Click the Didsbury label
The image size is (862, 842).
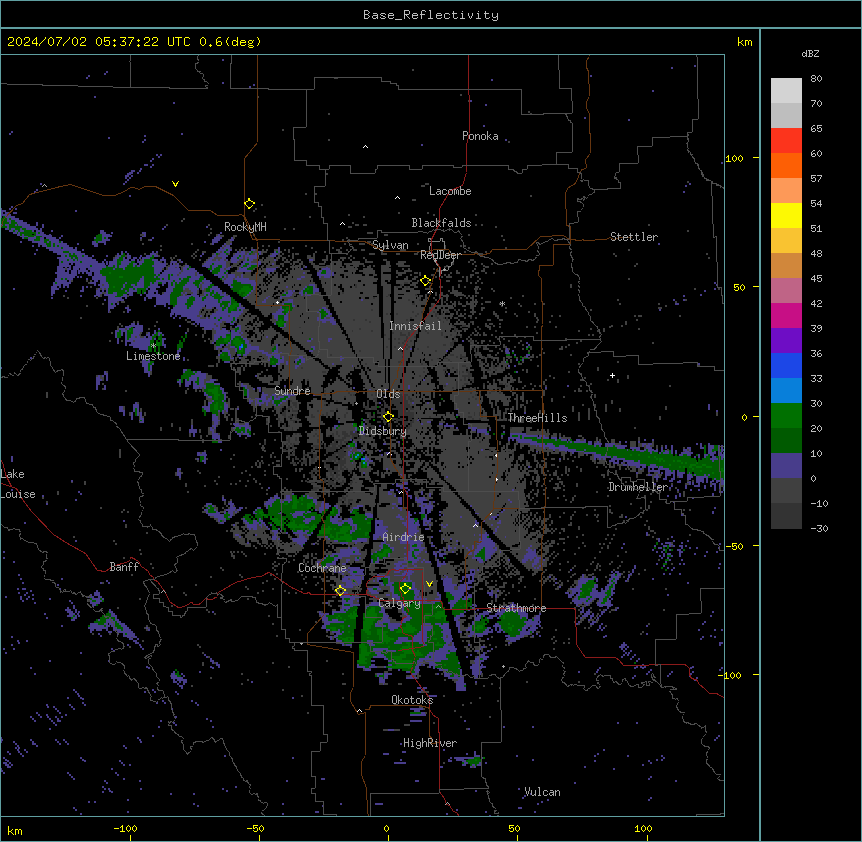coord(383,431)
